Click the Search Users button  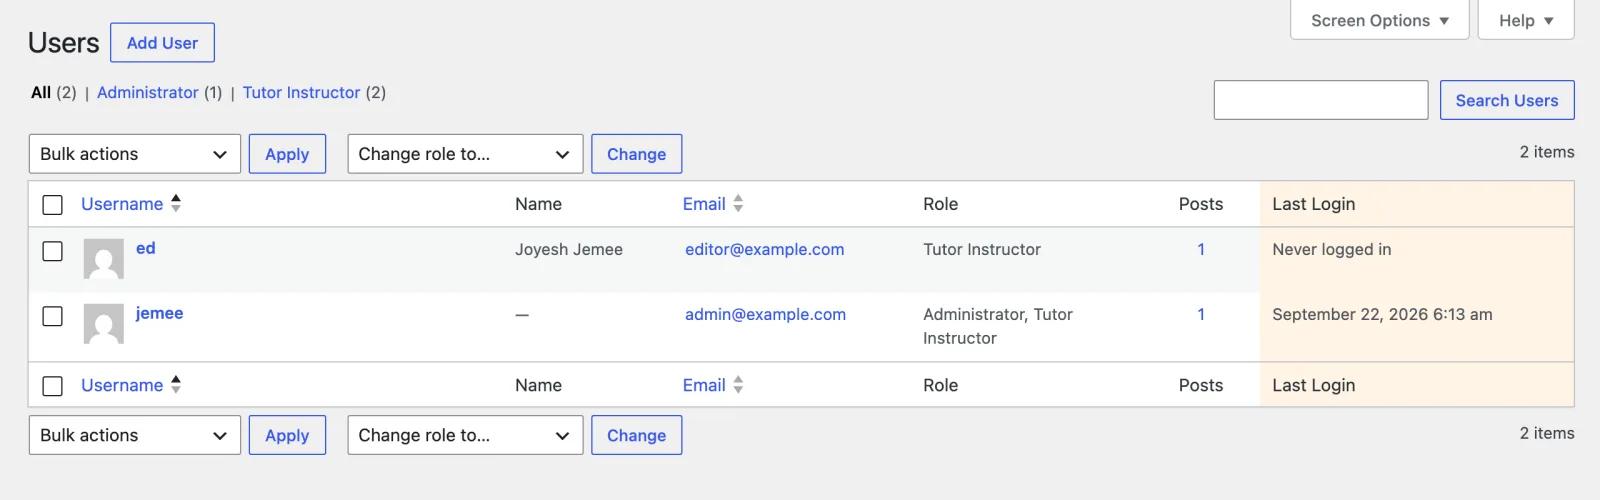(x=1507, y=100)
